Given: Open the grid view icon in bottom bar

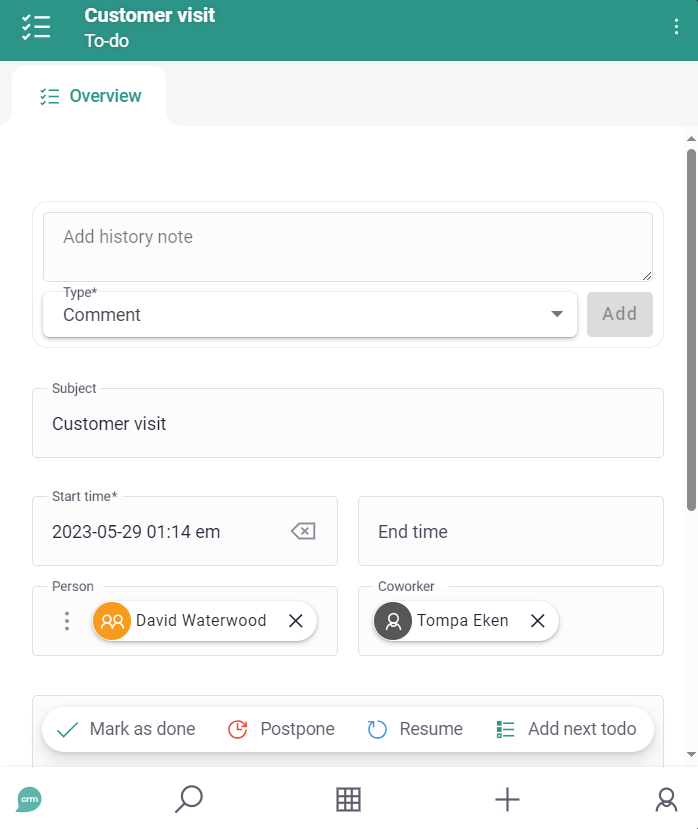Looking at the screenshot, I should pos(348,799).
